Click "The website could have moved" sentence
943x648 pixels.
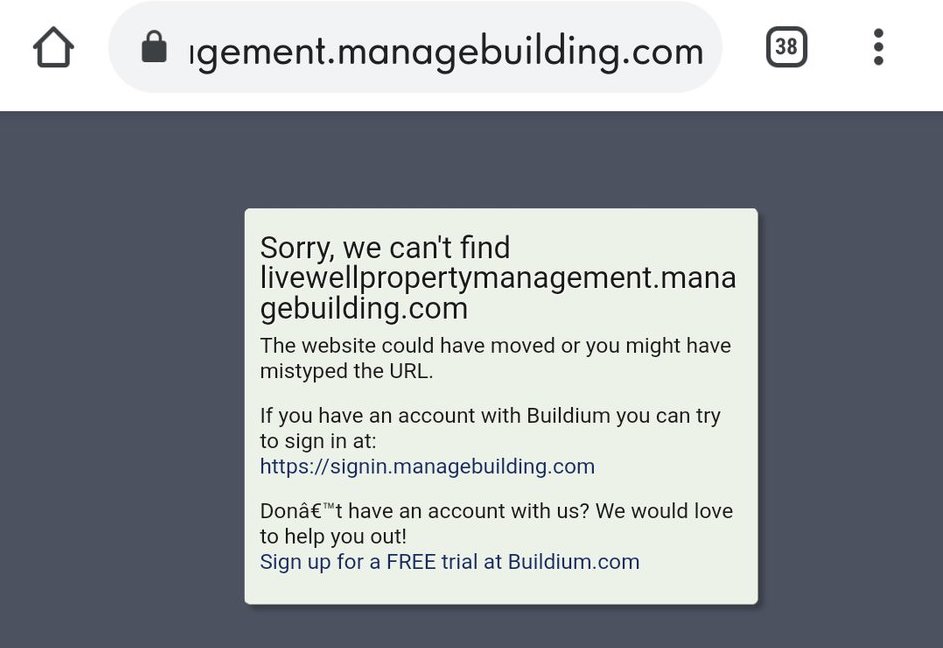pyautogui.click(x=495, y=345)
